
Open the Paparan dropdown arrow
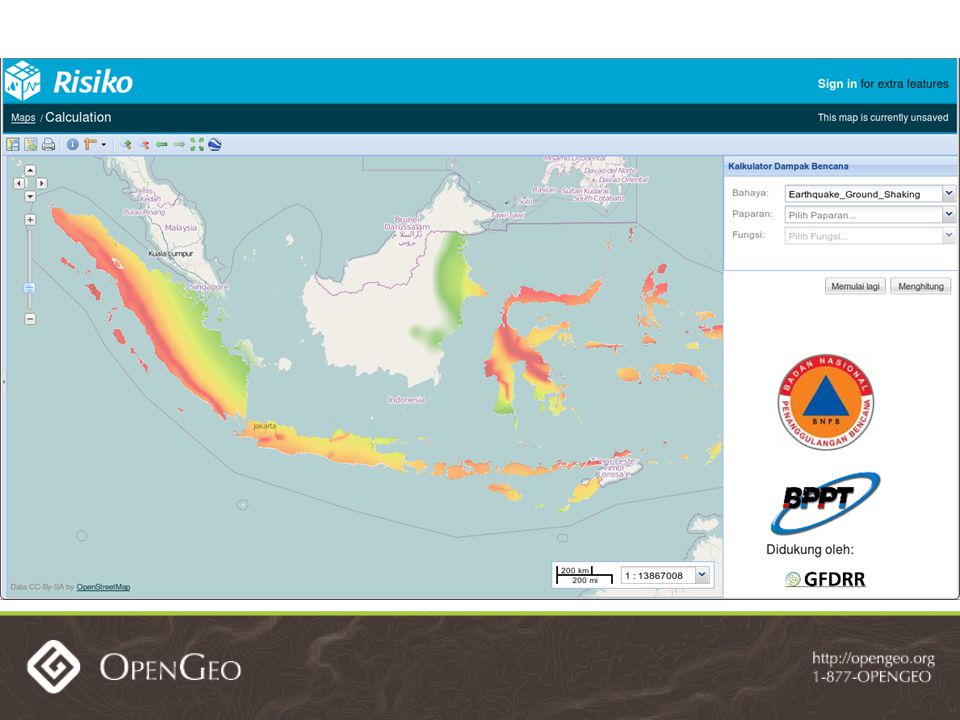[x=948, y=214]
